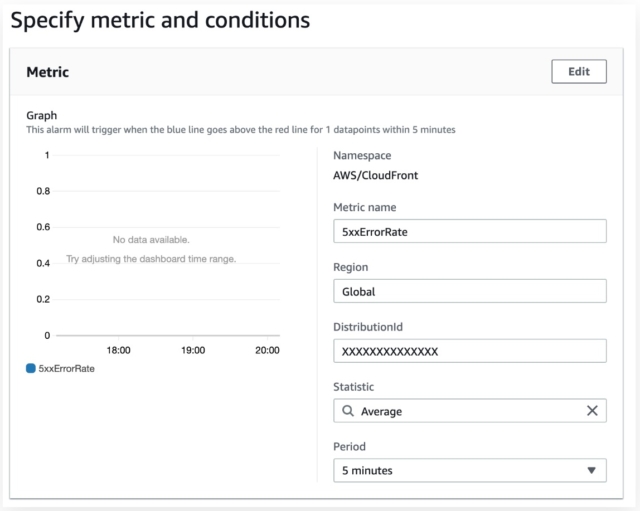Click the 5xxErrorRate legend label
The height and width of the screenshot is (511, 640).
(x=67, y=369)
